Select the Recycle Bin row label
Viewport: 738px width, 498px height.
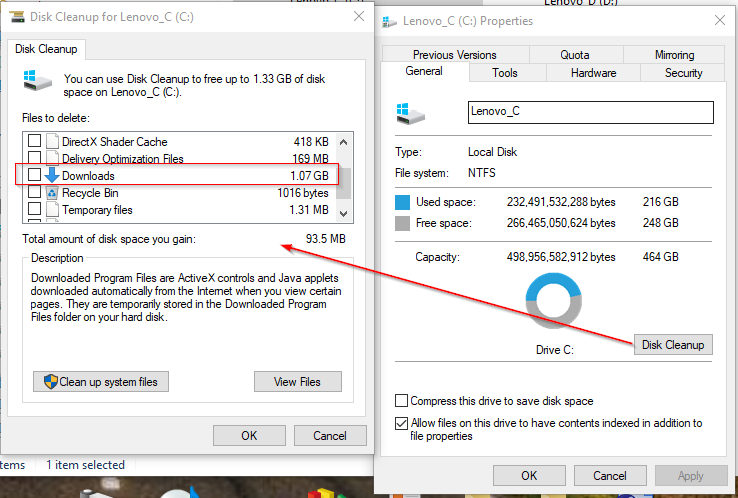pos(90,193)
